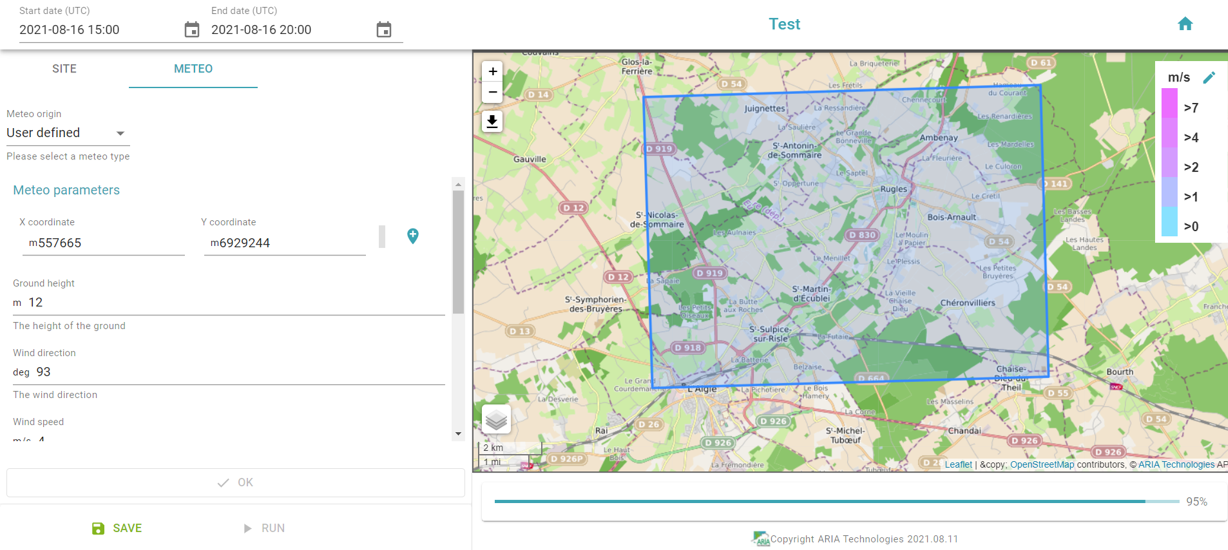1228x550 pixels.
Task: Click the >1 m/s legend swatch
Action: coord(1169,193)
